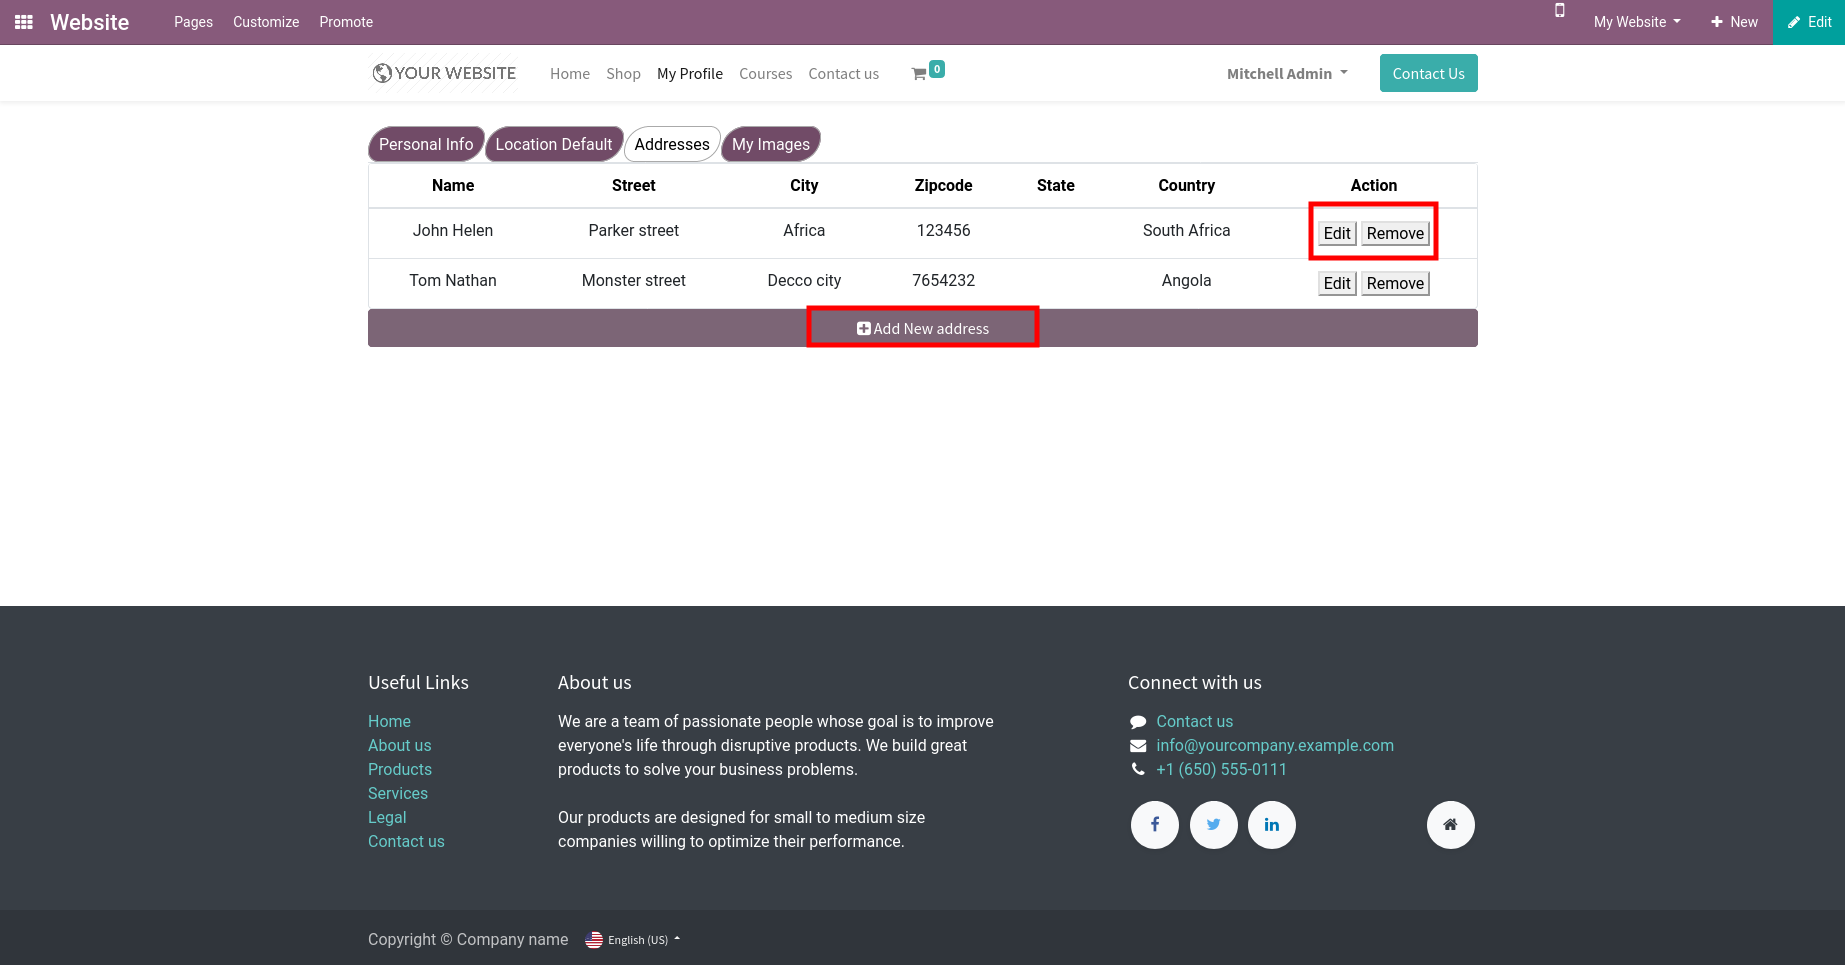Click Add New address button
The height and width of the screenshot is (965, 1845).
923,328
